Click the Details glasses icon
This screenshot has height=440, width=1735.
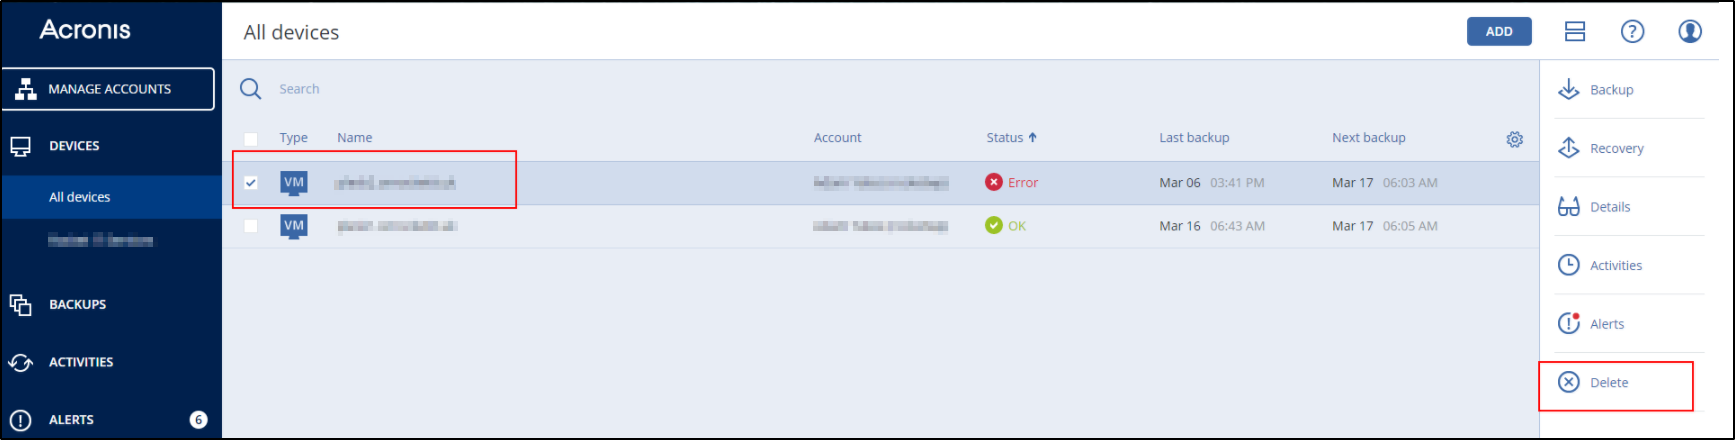coord(1568,207)
